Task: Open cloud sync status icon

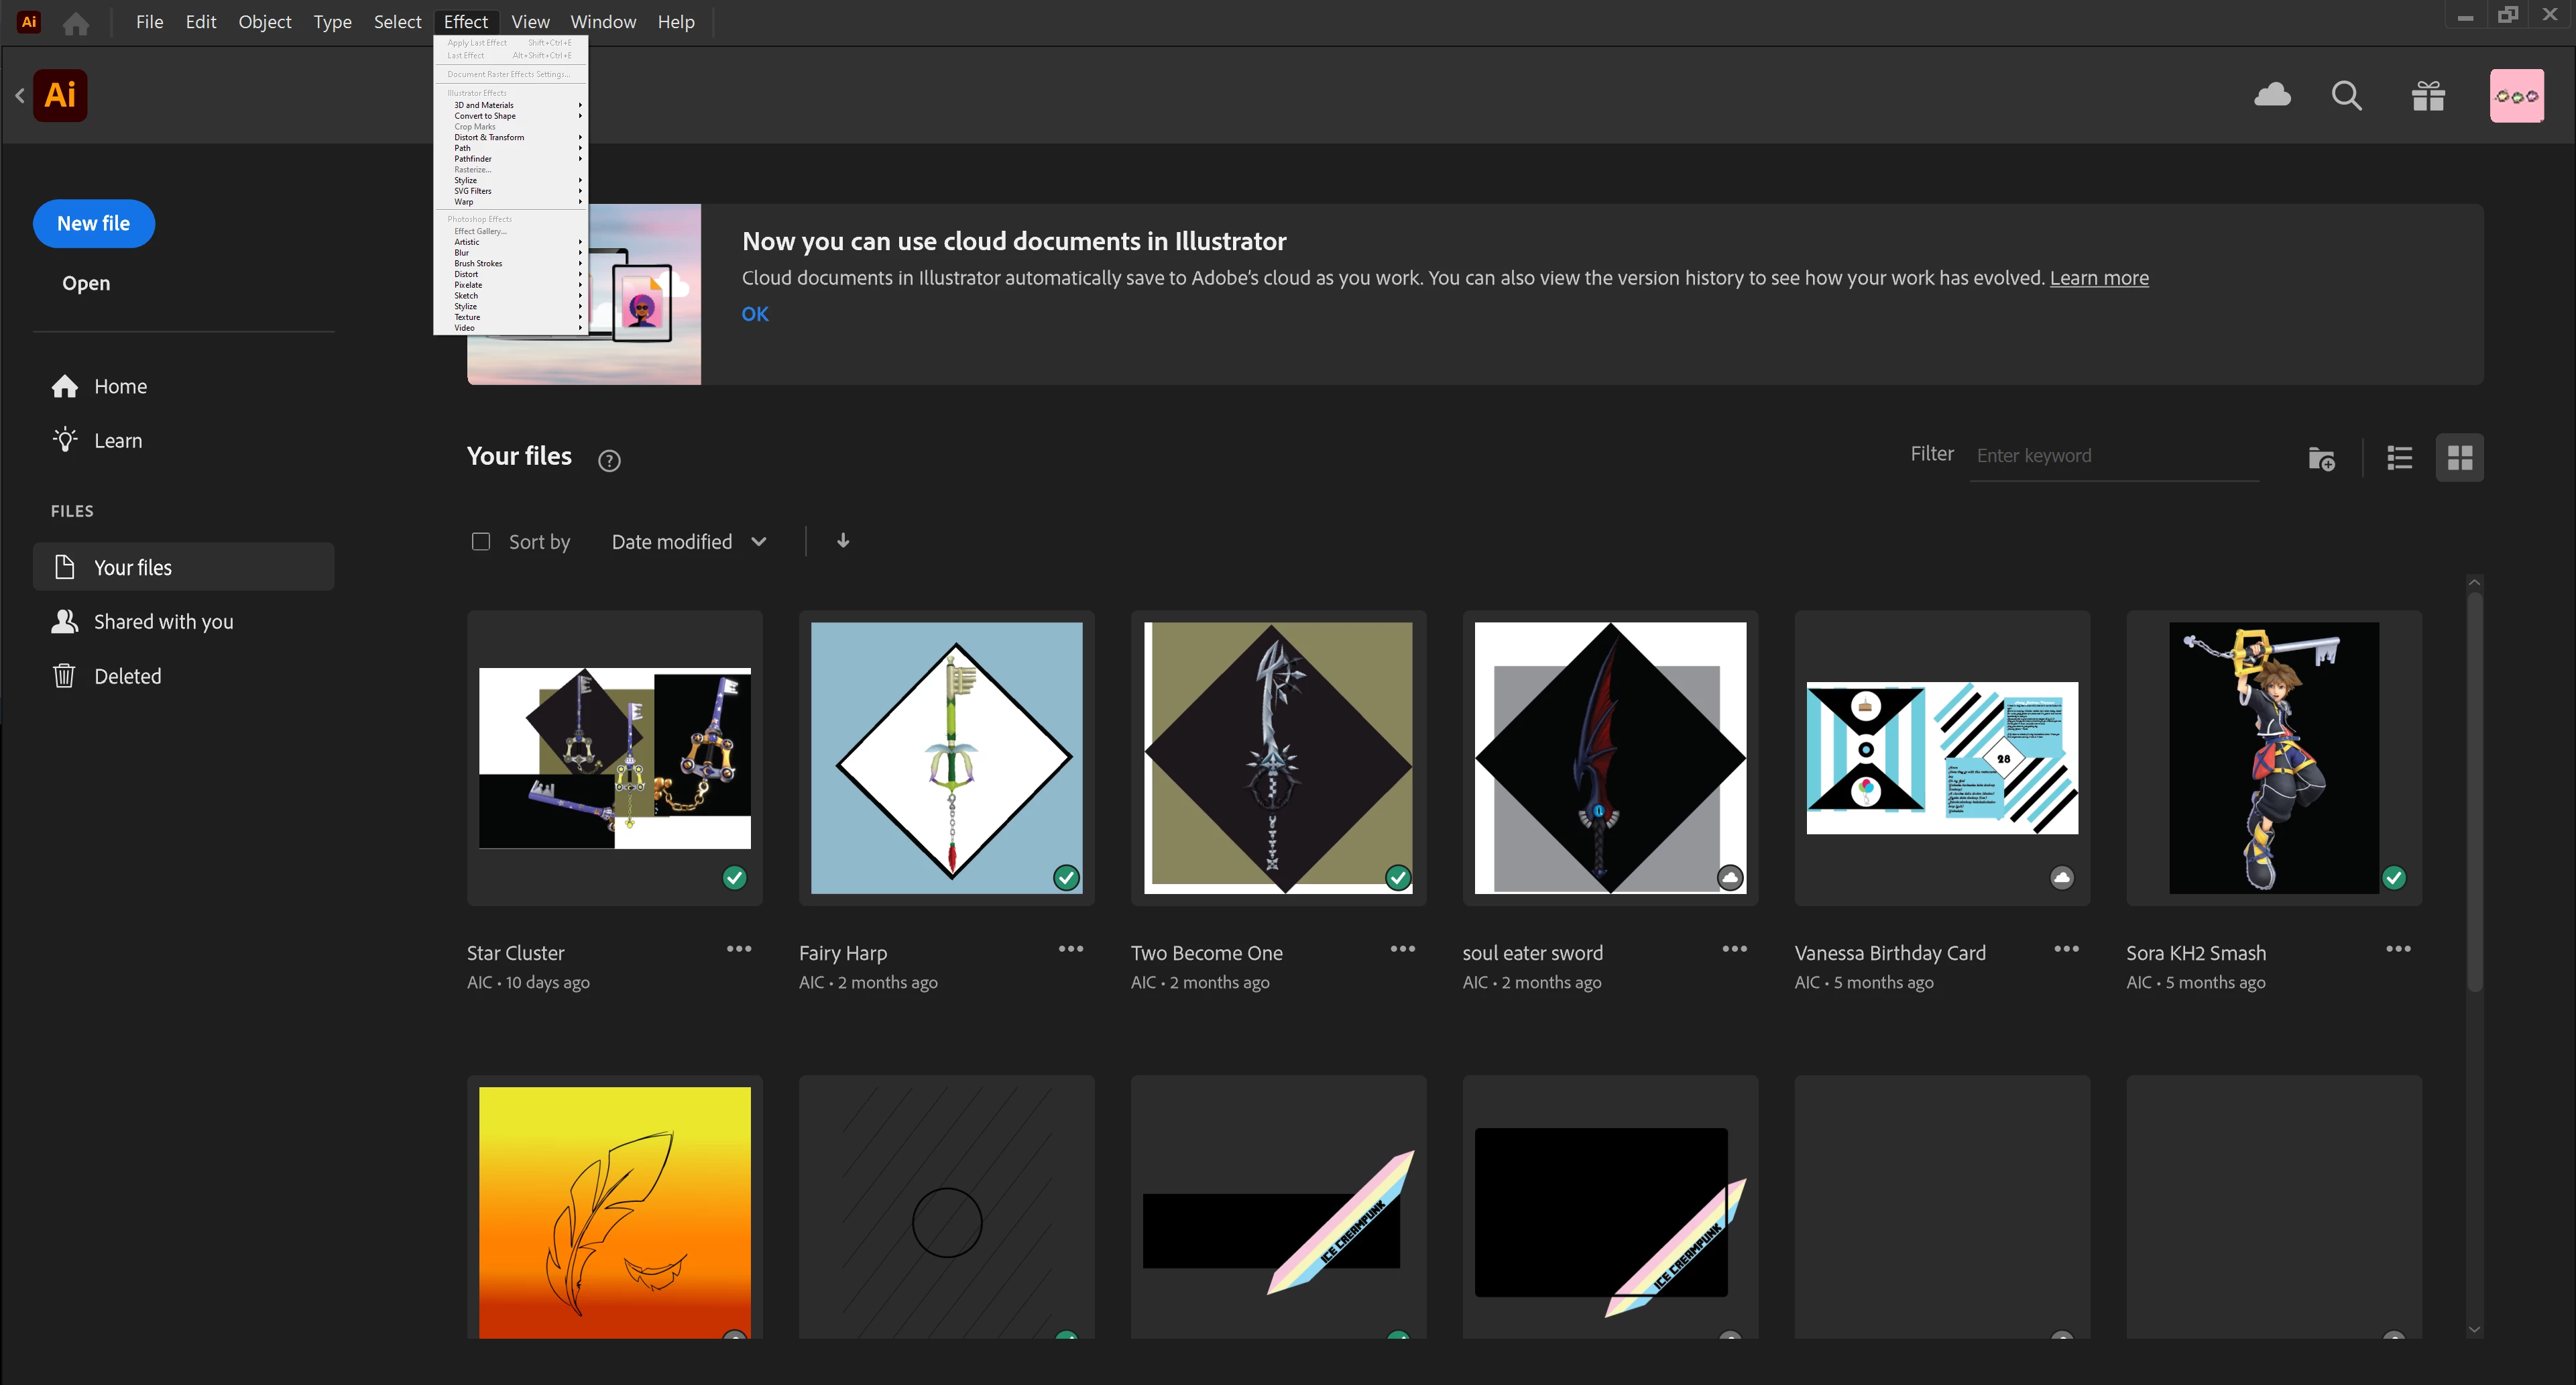Action: (x=2272, y=95)
